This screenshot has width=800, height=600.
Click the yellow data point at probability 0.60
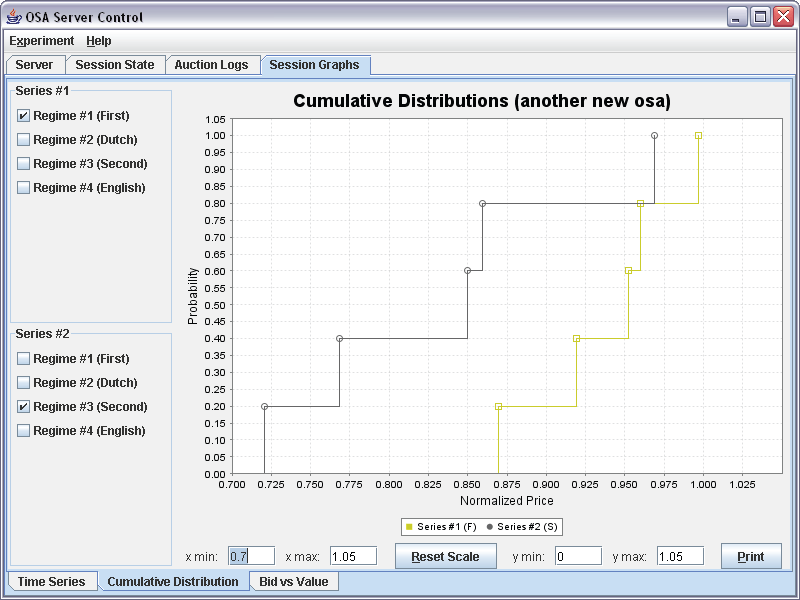(x=629, y=271)
